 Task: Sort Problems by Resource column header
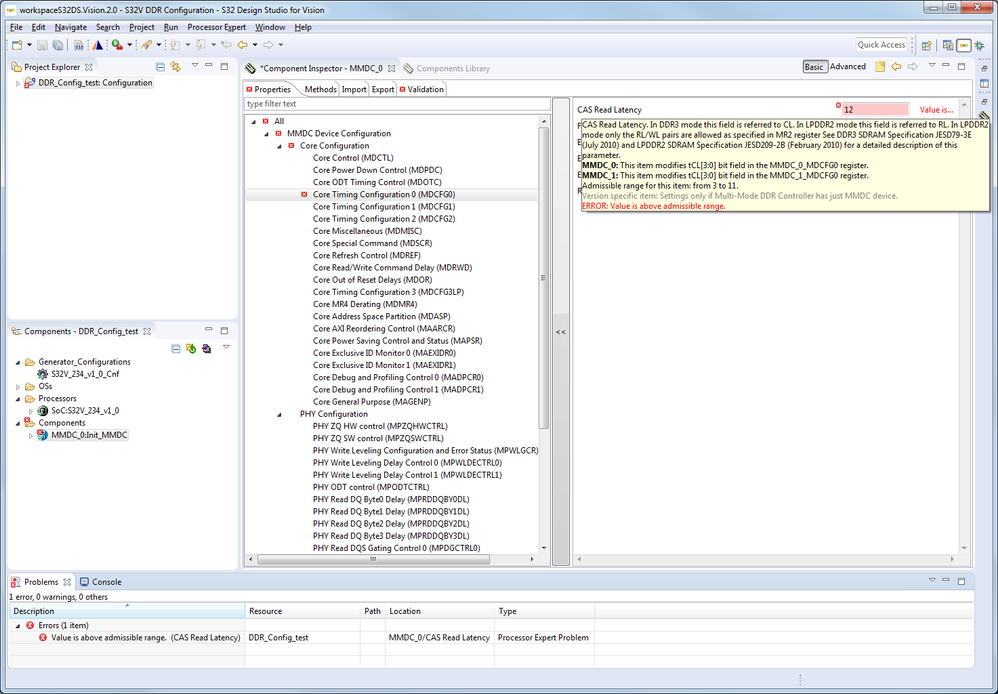[x=302, y=611]
